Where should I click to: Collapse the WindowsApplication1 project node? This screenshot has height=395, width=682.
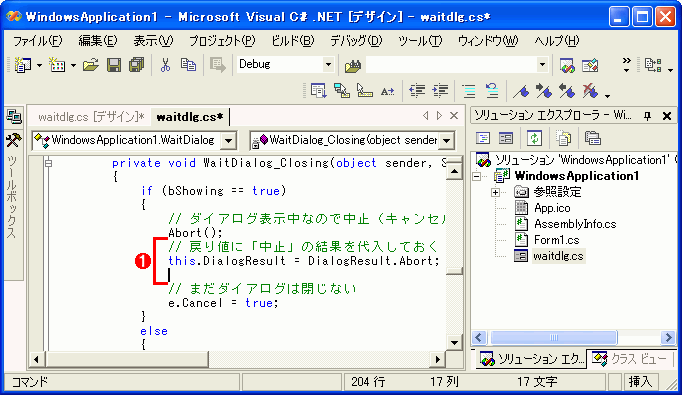pos(477,176)
